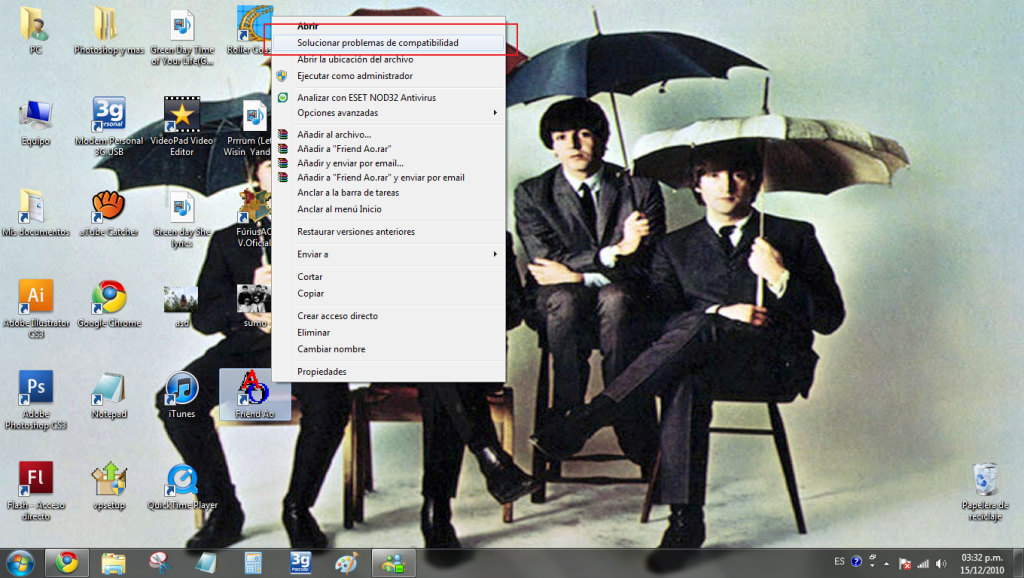The image size is (1024, 578).
Task: Click the Show desktop button
Action: (1017, 563)
